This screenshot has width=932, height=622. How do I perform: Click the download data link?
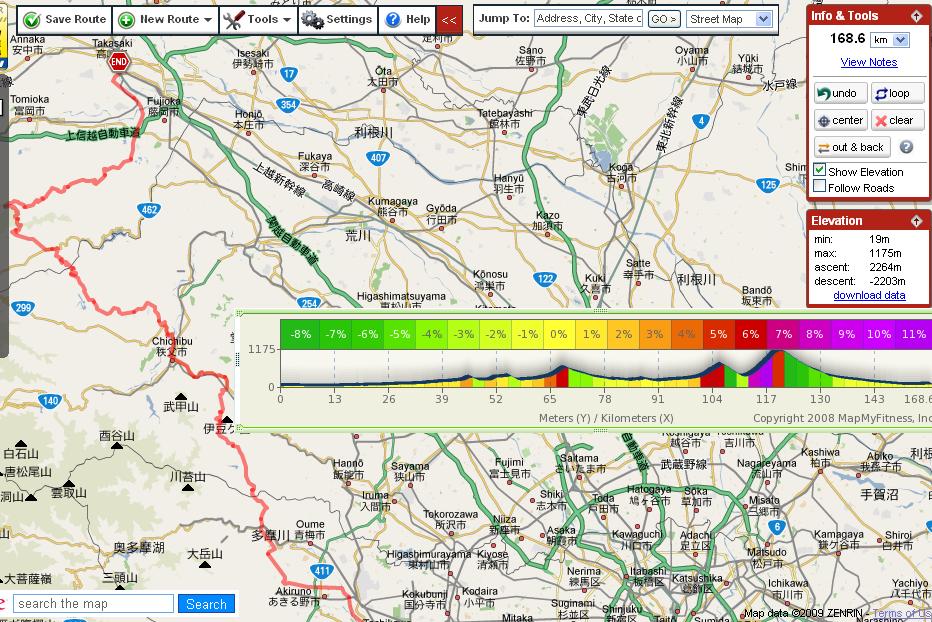click(x=868, y=295)
